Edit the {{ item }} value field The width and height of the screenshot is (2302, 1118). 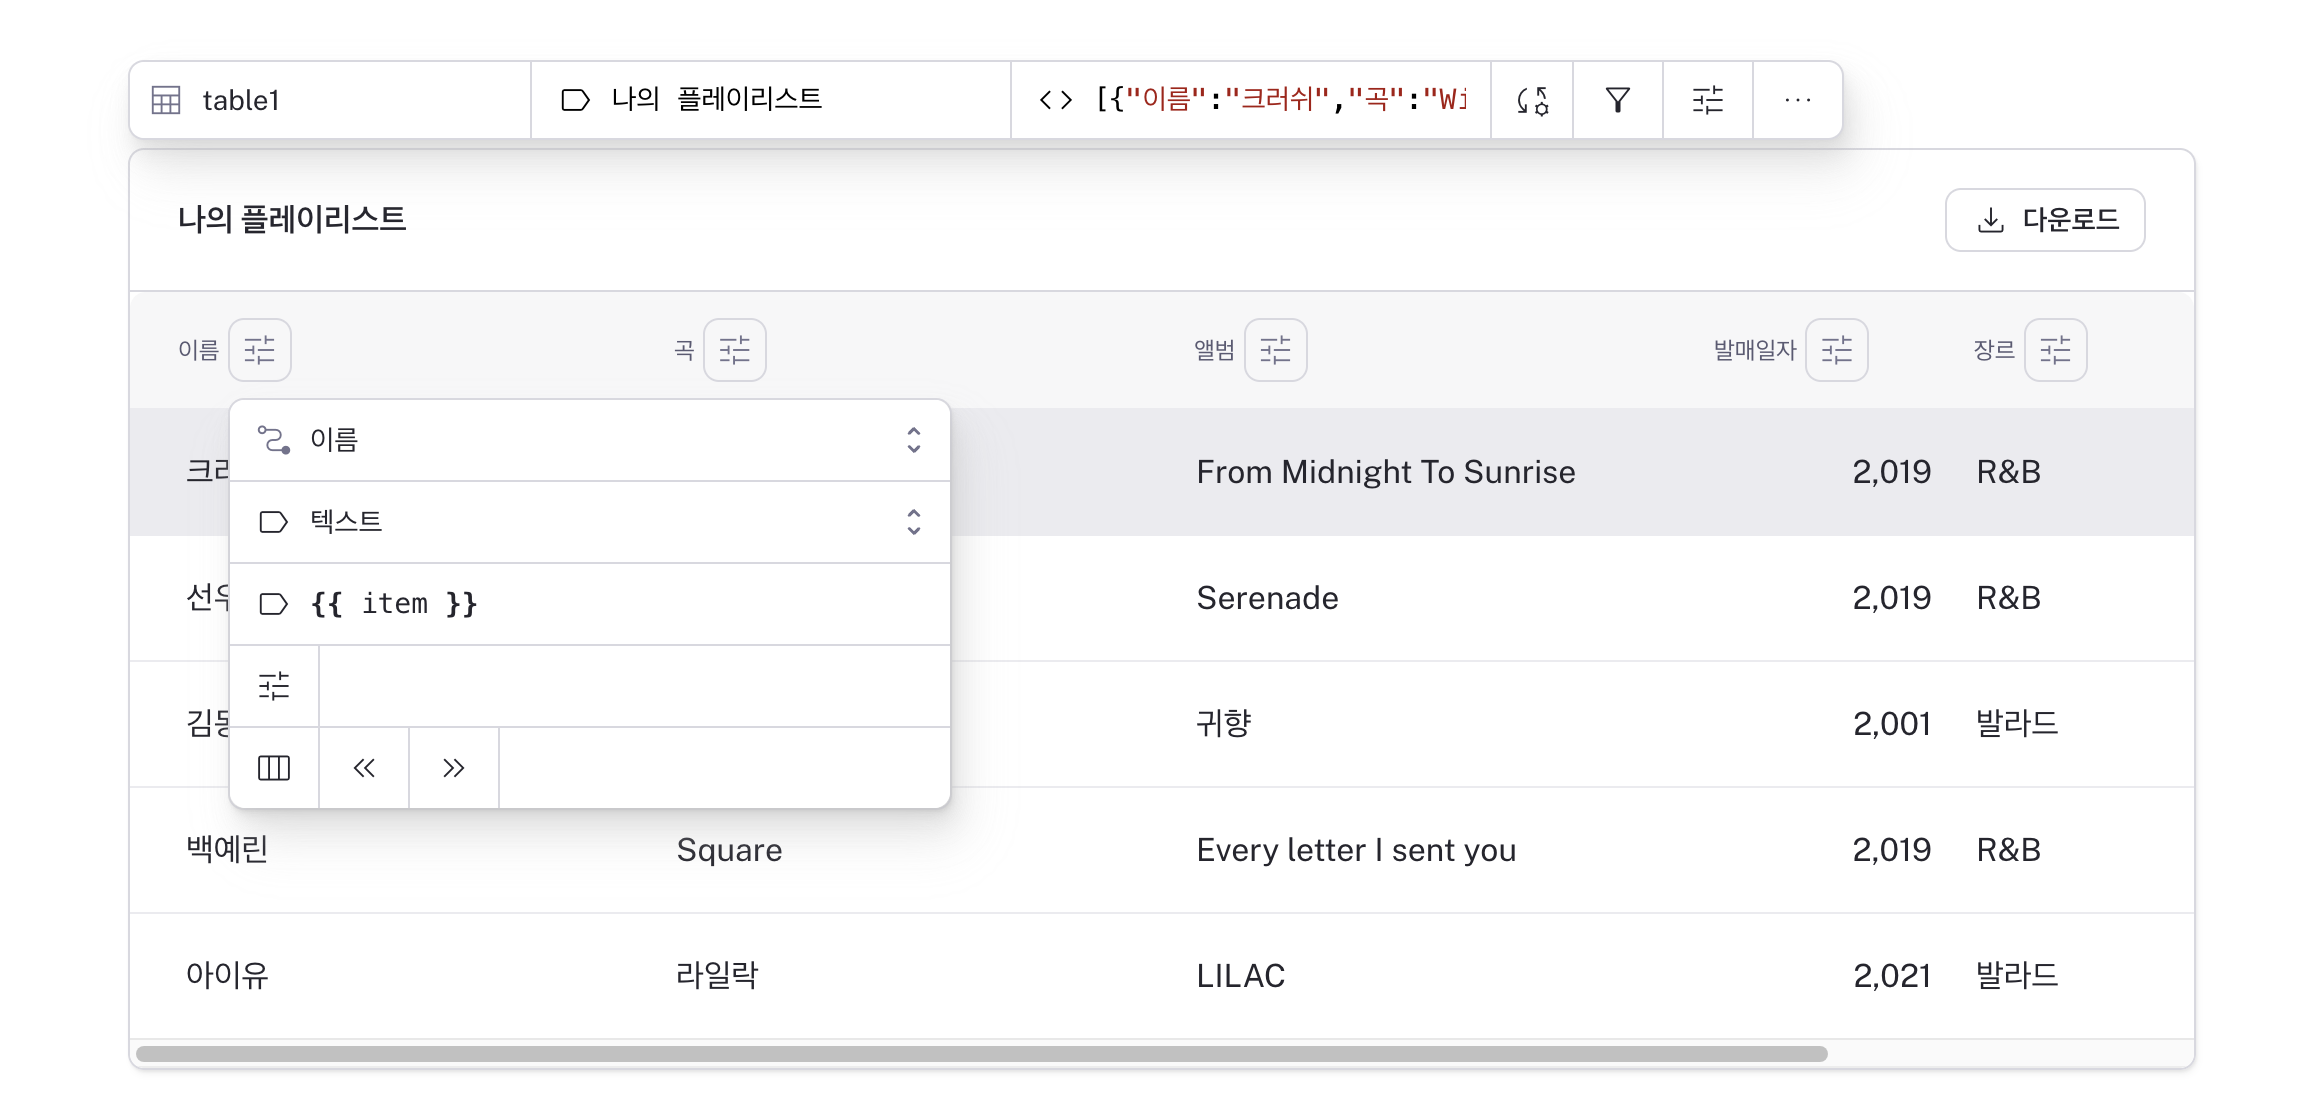tap(590, 604)
